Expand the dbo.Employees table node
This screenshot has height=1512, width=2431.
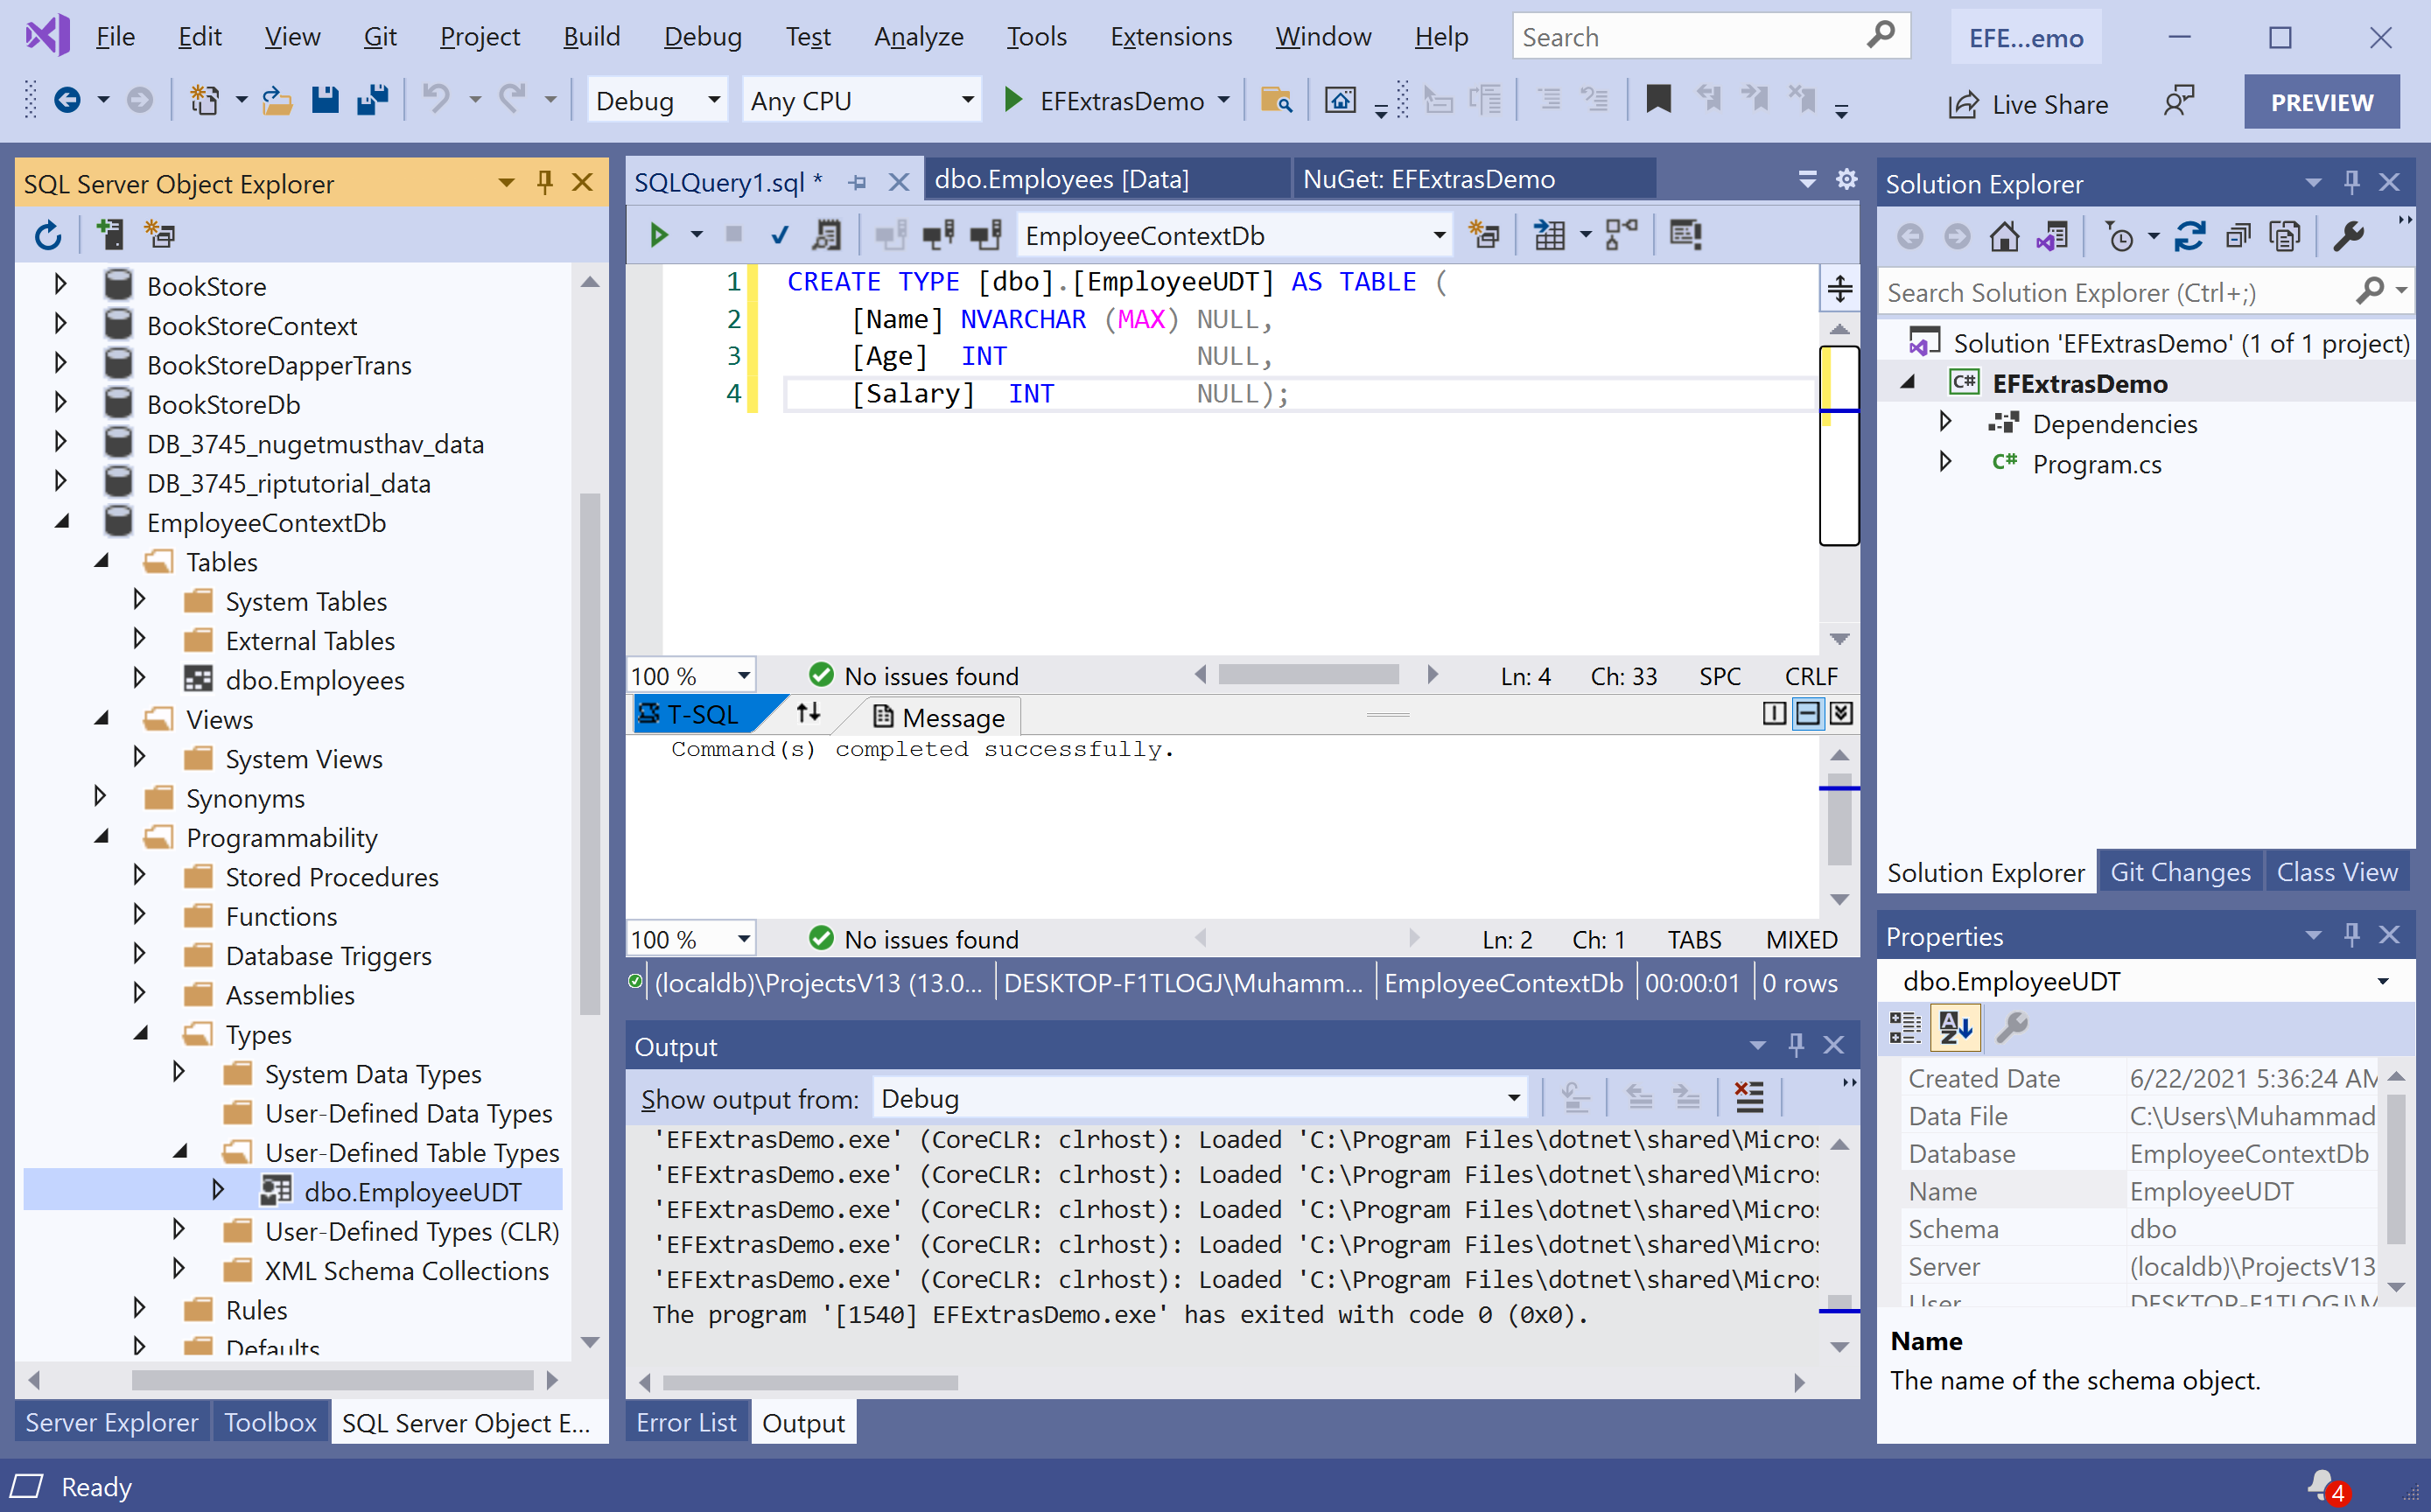pos(139,680)
